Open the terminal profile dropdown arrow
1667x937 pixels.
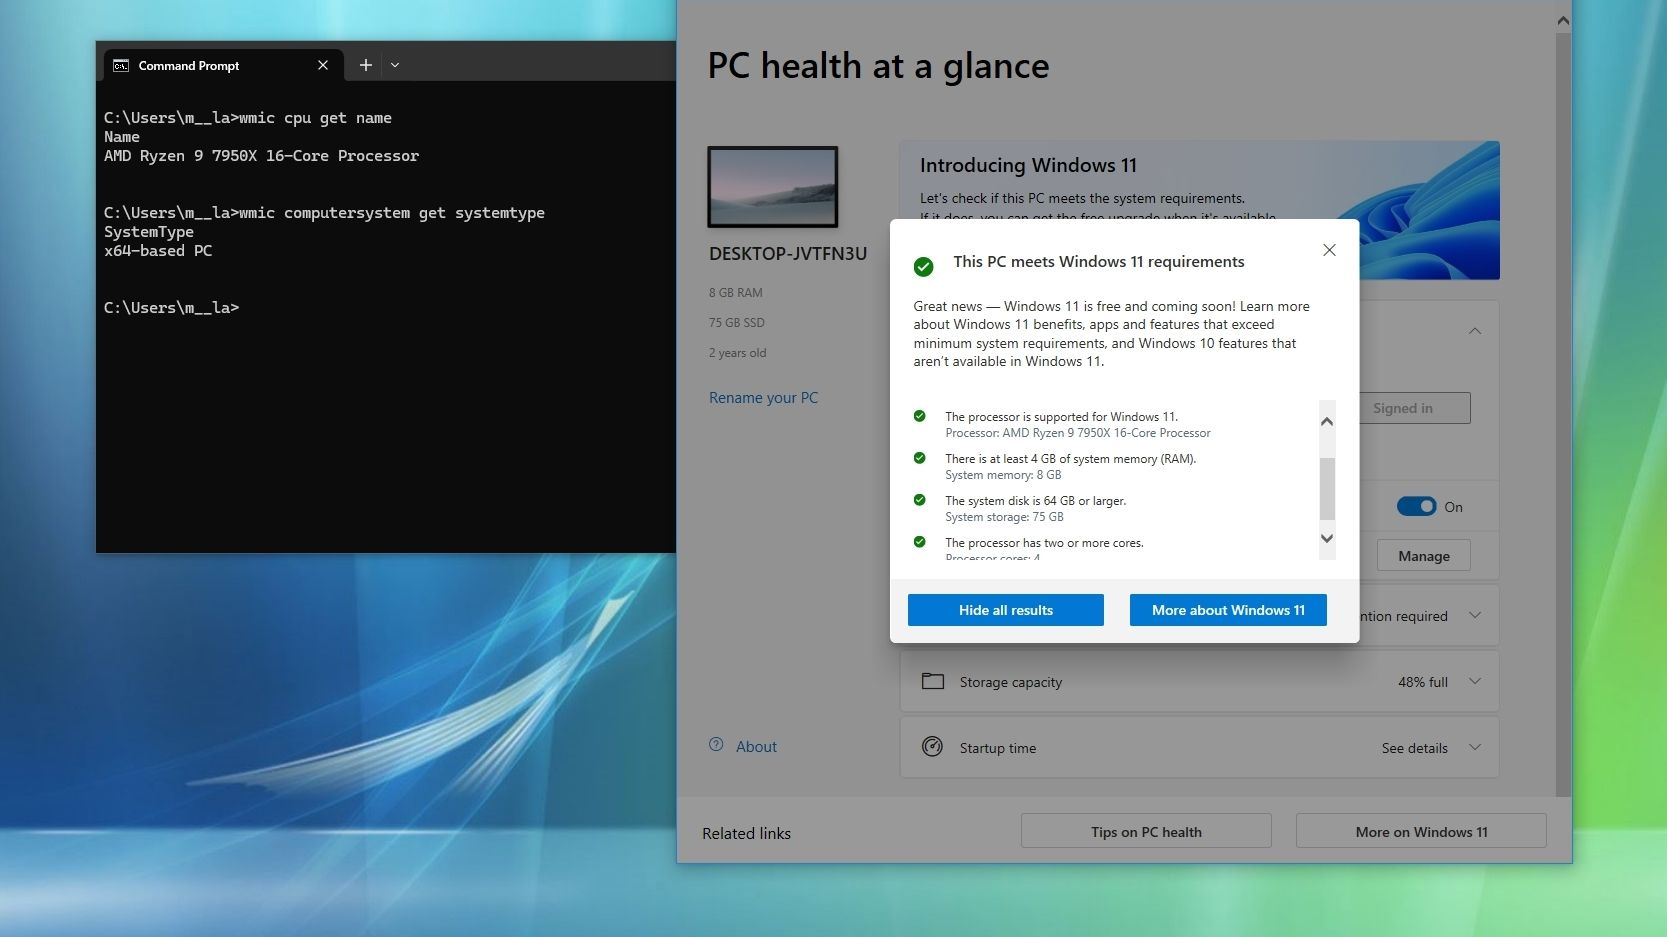click(395, 65)
